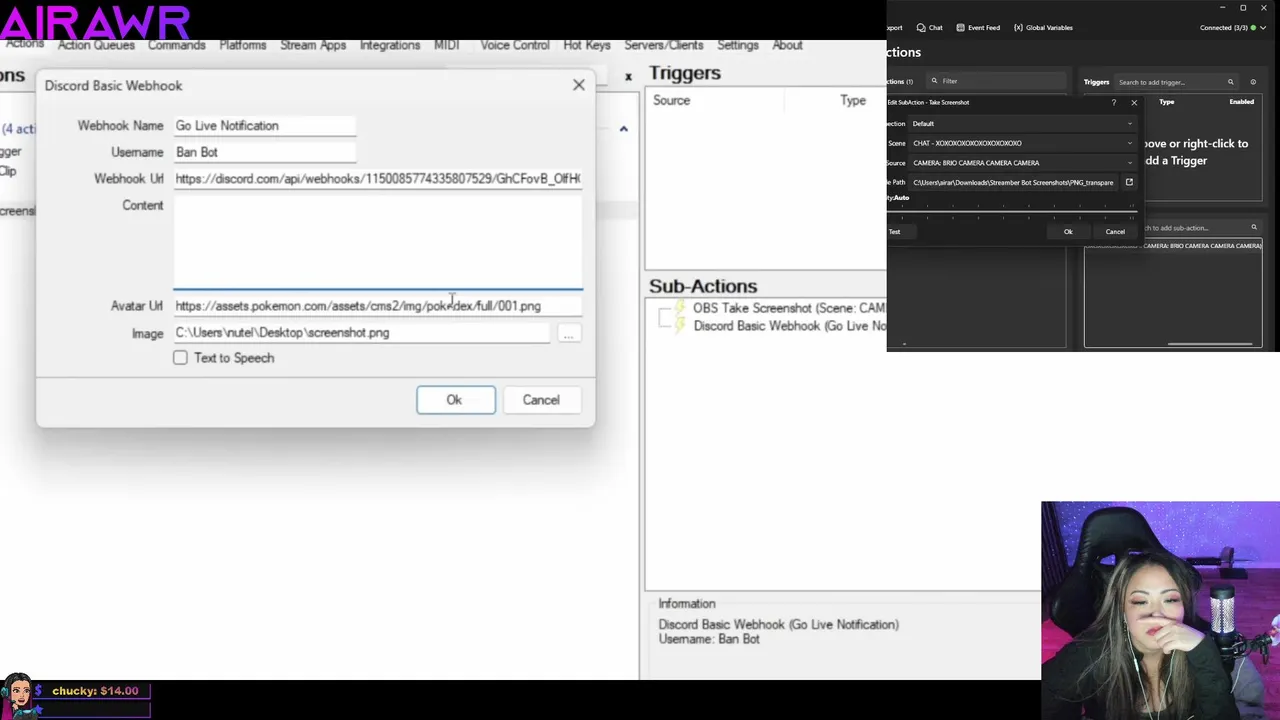This screenshot has width=1280, height=720.
Task: Open the Action Queues tab
Action: tap(96, 45)
